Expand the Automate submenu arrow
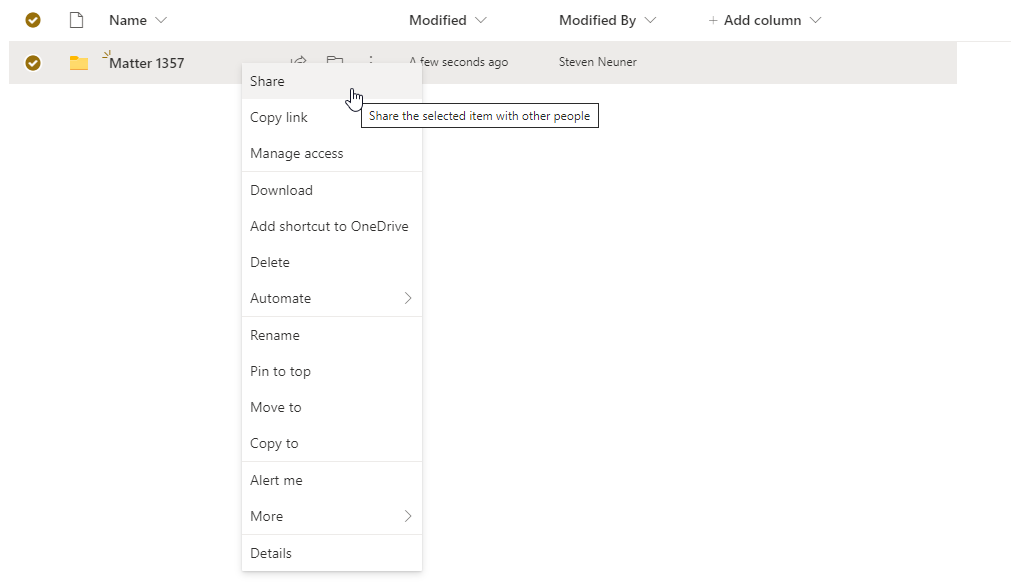Viewport: 1011px width, 588px height. 407,298
